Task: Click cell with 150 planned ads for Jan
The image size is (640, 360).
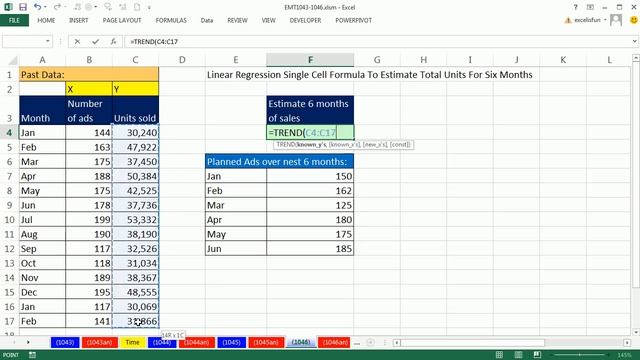Action: click(x=310, y=176)
